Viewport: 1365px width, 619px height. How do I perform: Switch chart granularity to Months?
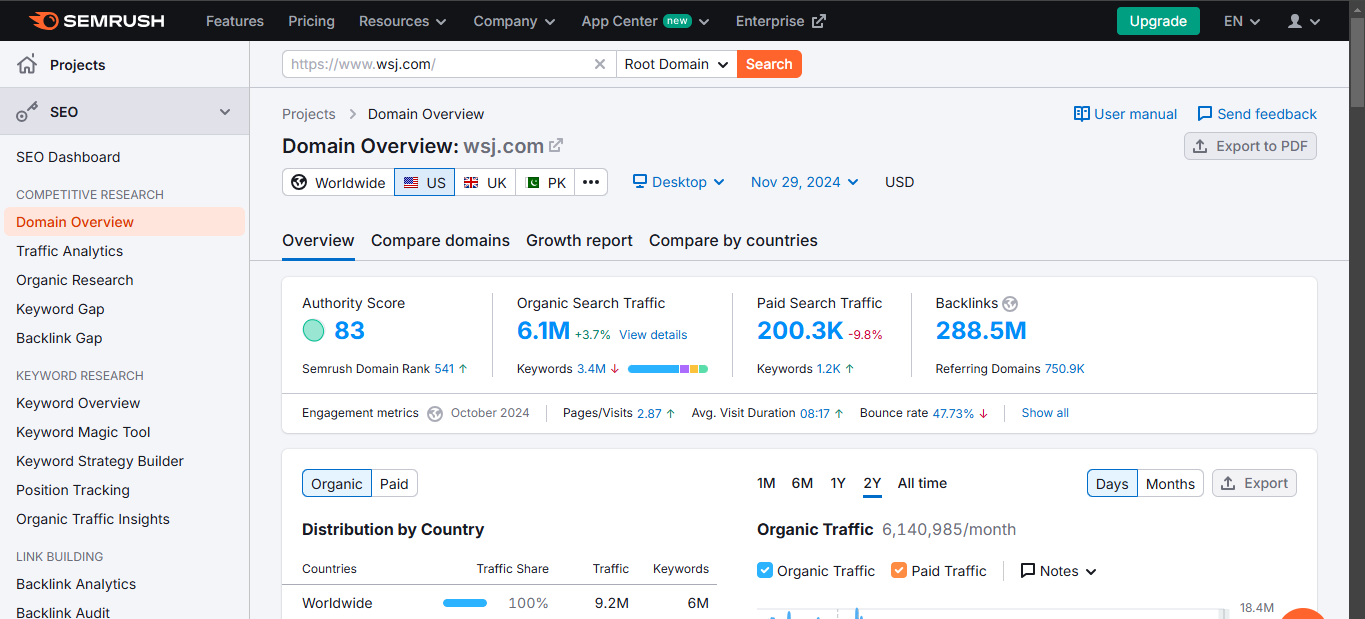(x=1170, y=483)
